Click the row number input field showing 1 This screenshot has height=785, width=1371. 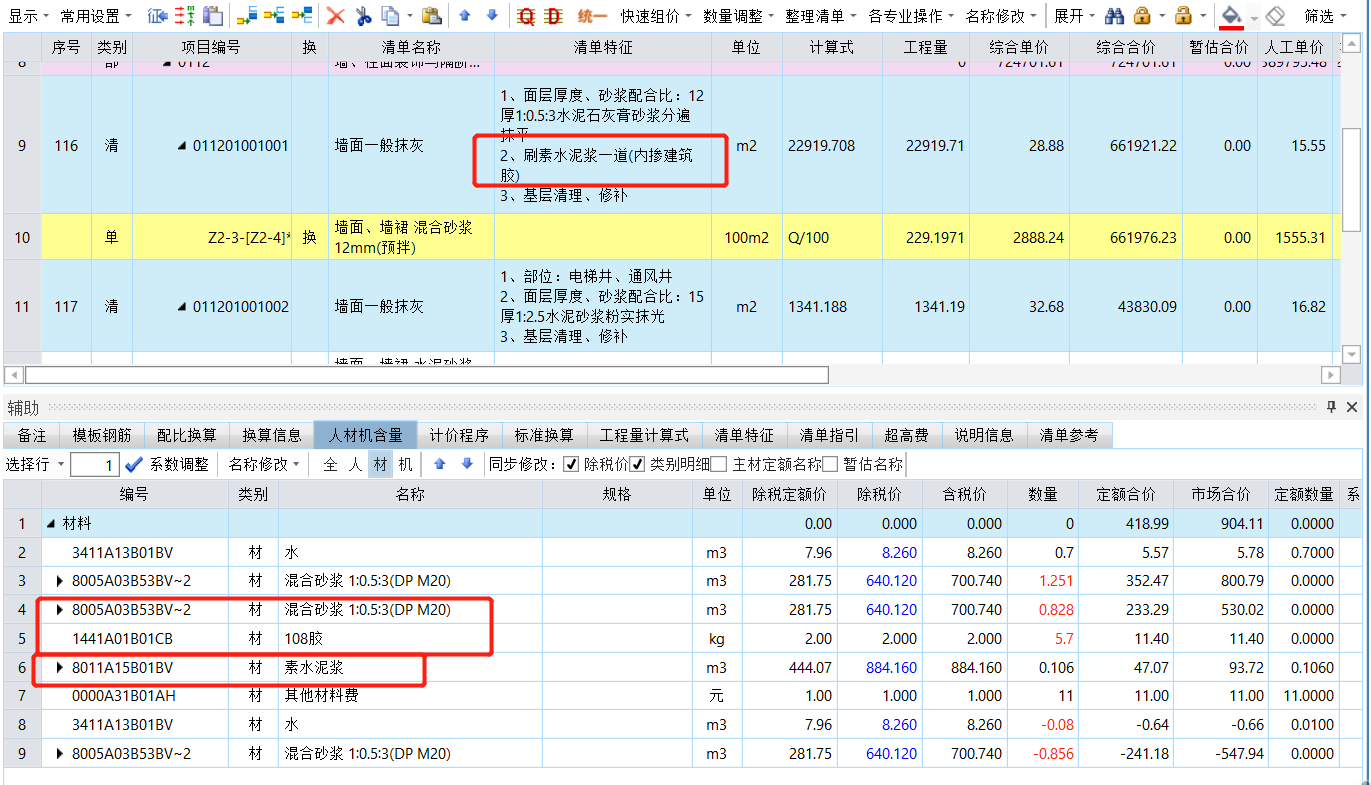pyautogui.click(x=95, y=465)
